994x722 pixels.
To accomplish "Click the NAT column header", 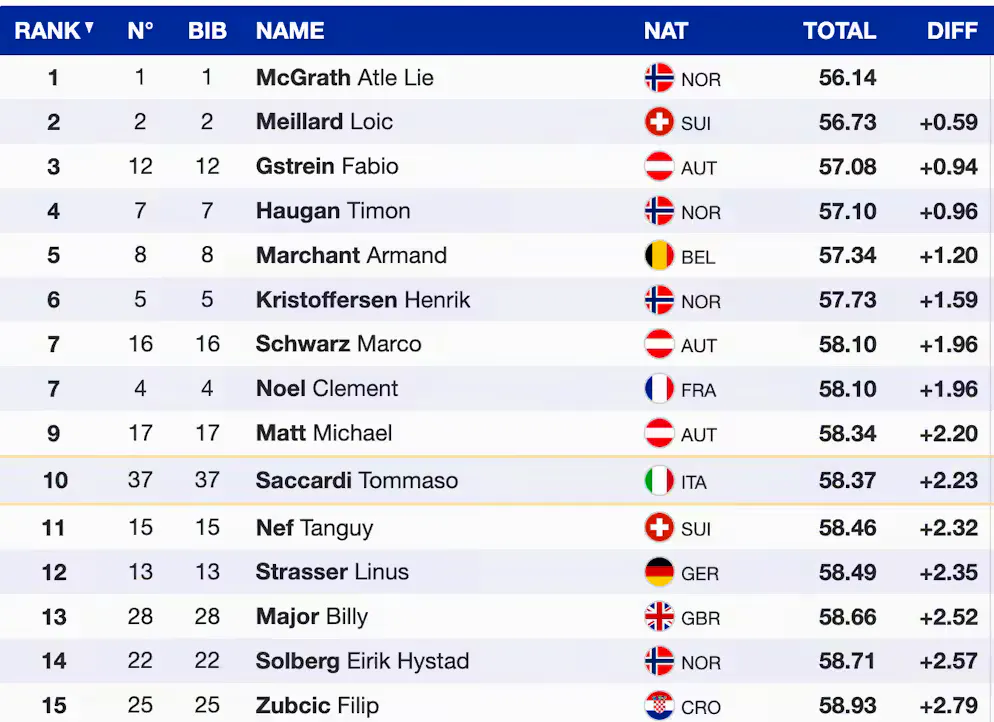I will (x=665, y=31).
